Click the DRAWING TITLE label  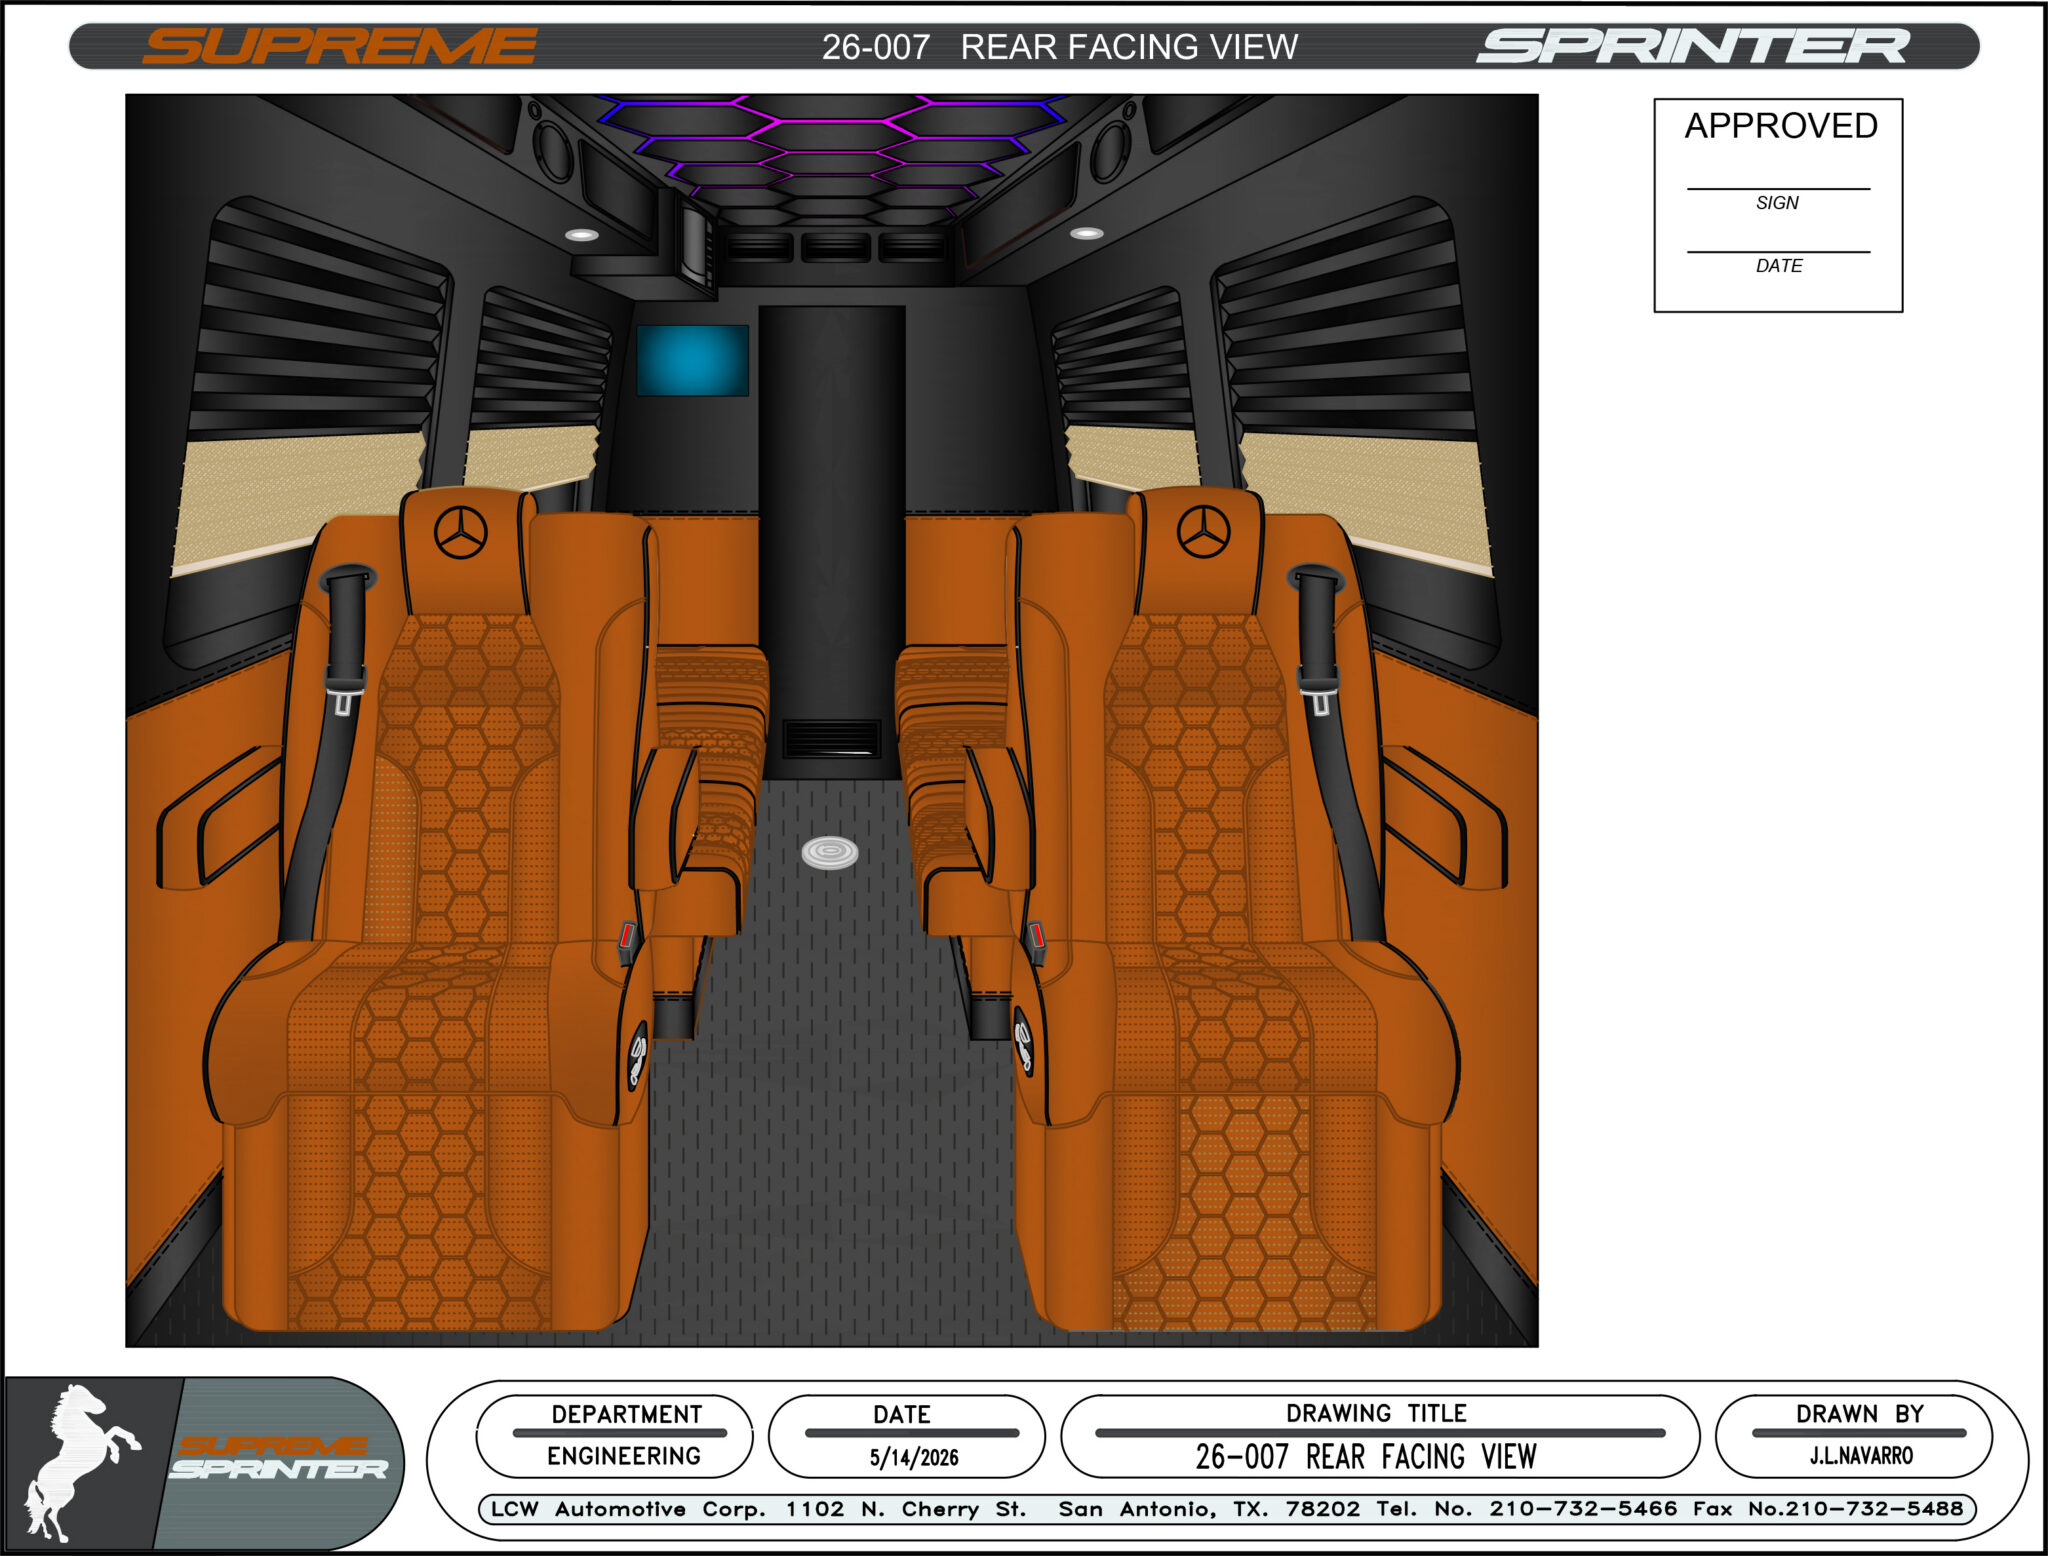click(1376, 1413)
